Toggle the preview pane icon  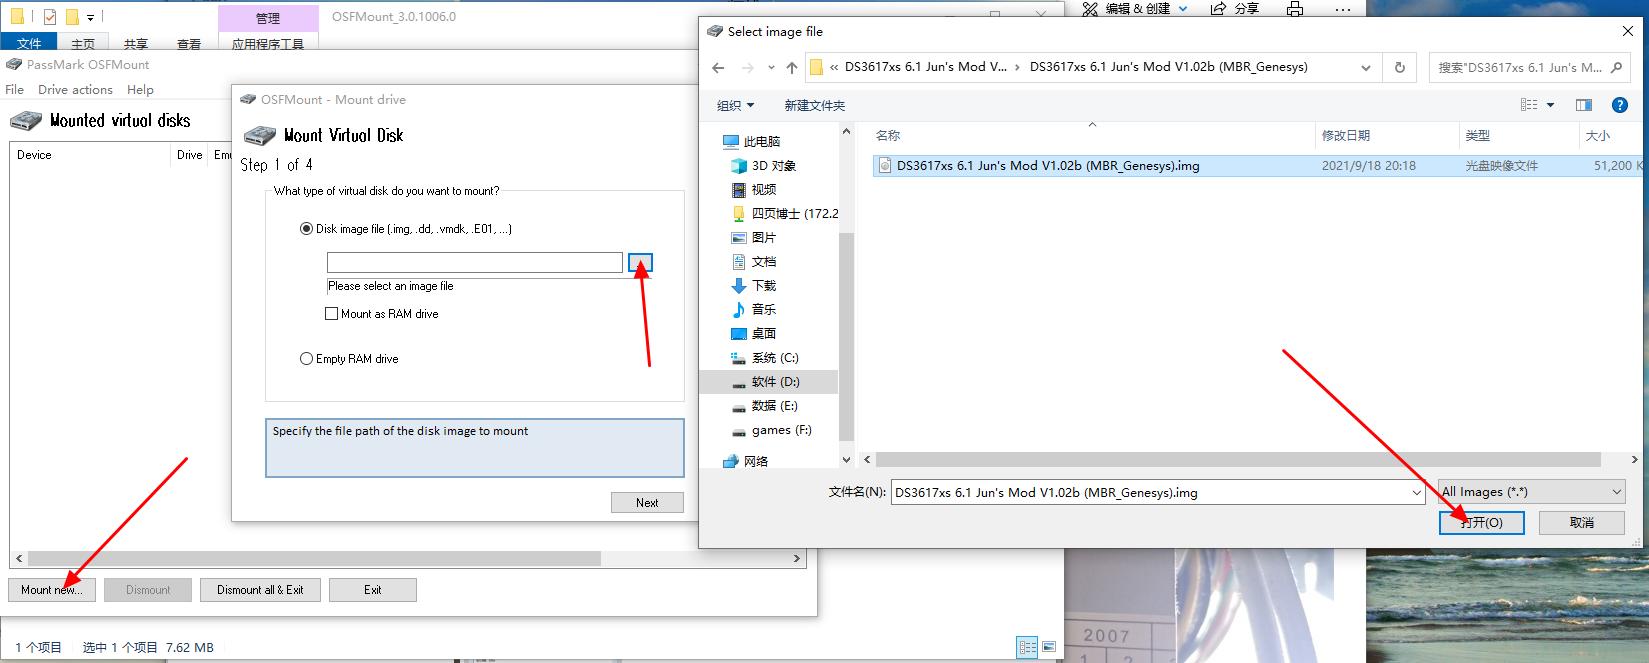[1584, 105]
